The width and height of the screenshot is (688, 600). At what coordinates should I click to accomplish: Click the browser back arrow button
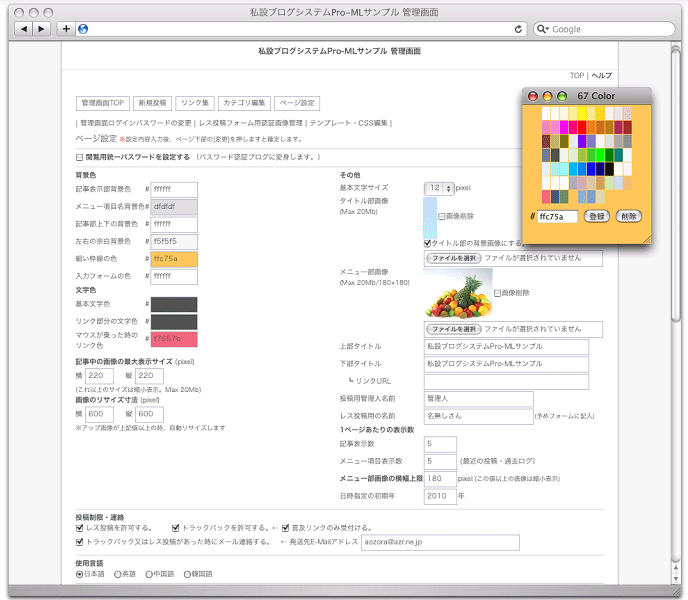click(x=24, y=29)
